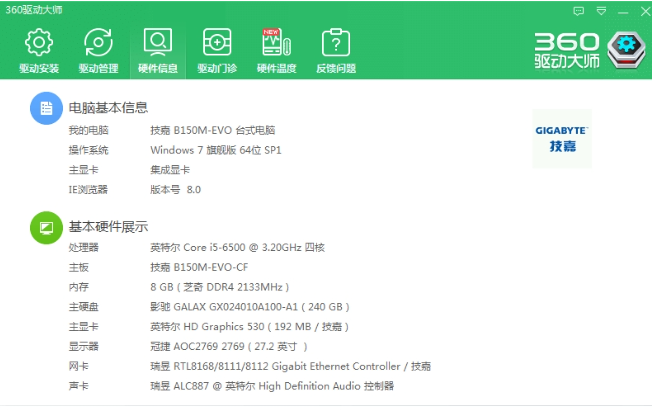Click the 8 GB DDR4 2133MHz memory value
The height and width of the screenshot is (410, 652).
pos(220,287)
